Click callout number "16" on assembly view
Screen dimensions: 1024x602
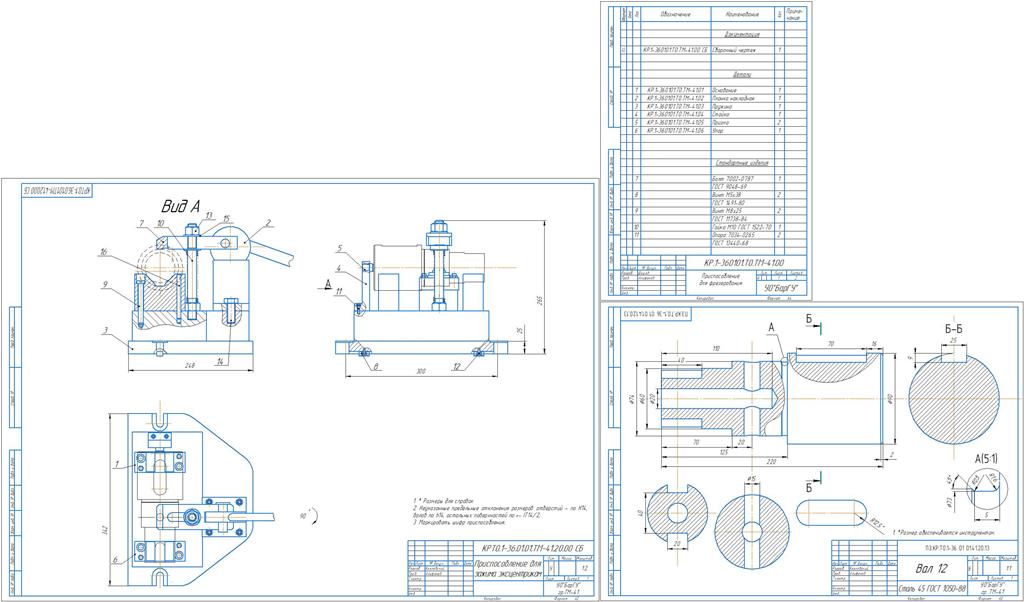pos(104,250)
